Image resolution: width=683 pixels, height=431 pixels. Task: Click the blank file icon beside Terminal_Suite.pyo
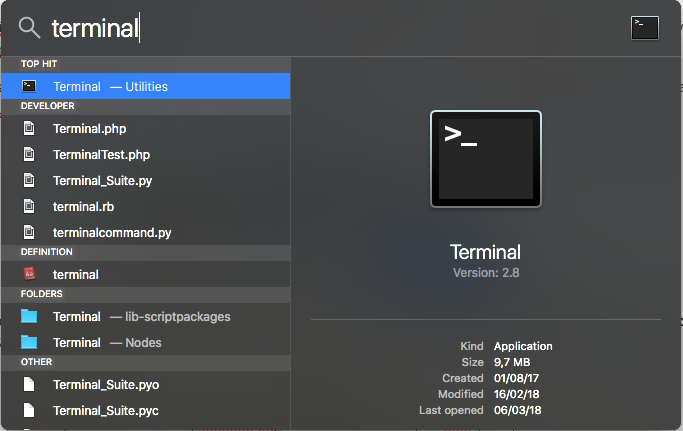(29, 384)
